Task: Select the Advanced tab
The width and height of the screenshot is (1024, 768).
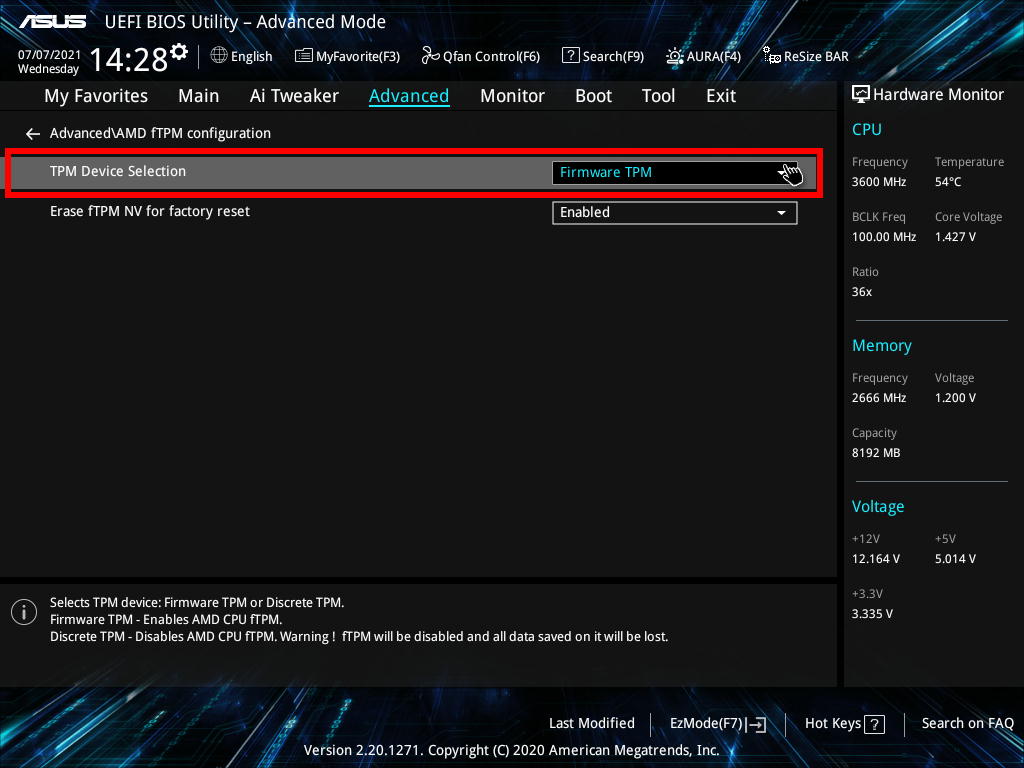Action: (409, 96)
